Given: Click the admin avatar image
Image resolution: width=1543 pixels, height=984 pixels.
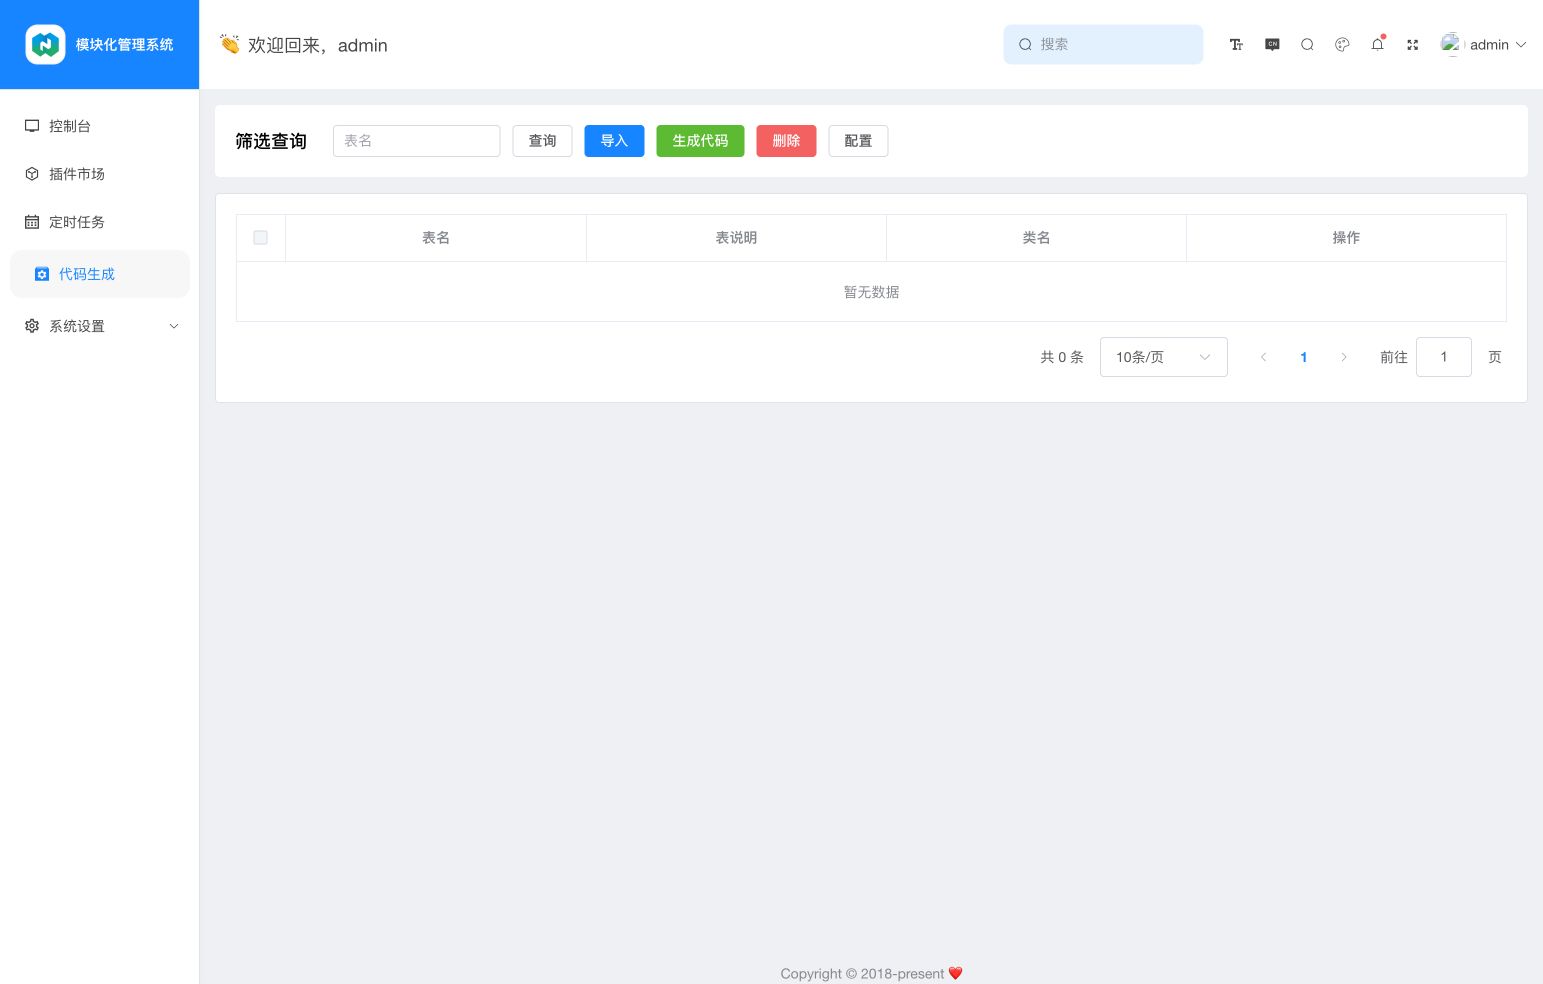Looking at the screenshot, I should (x=1452, y=44).
